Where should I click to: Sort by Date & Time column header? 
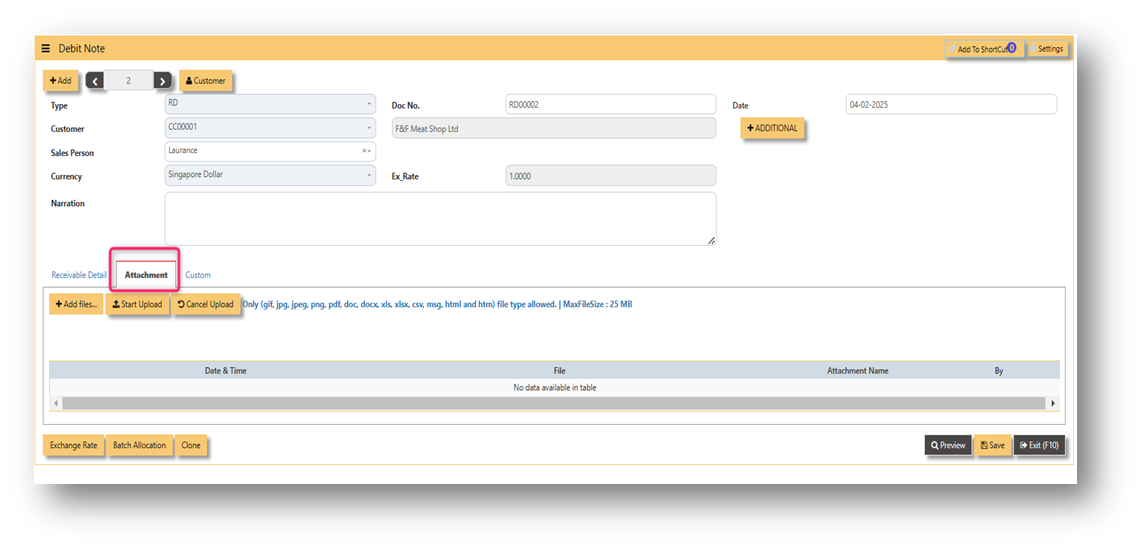pos(225,371)
